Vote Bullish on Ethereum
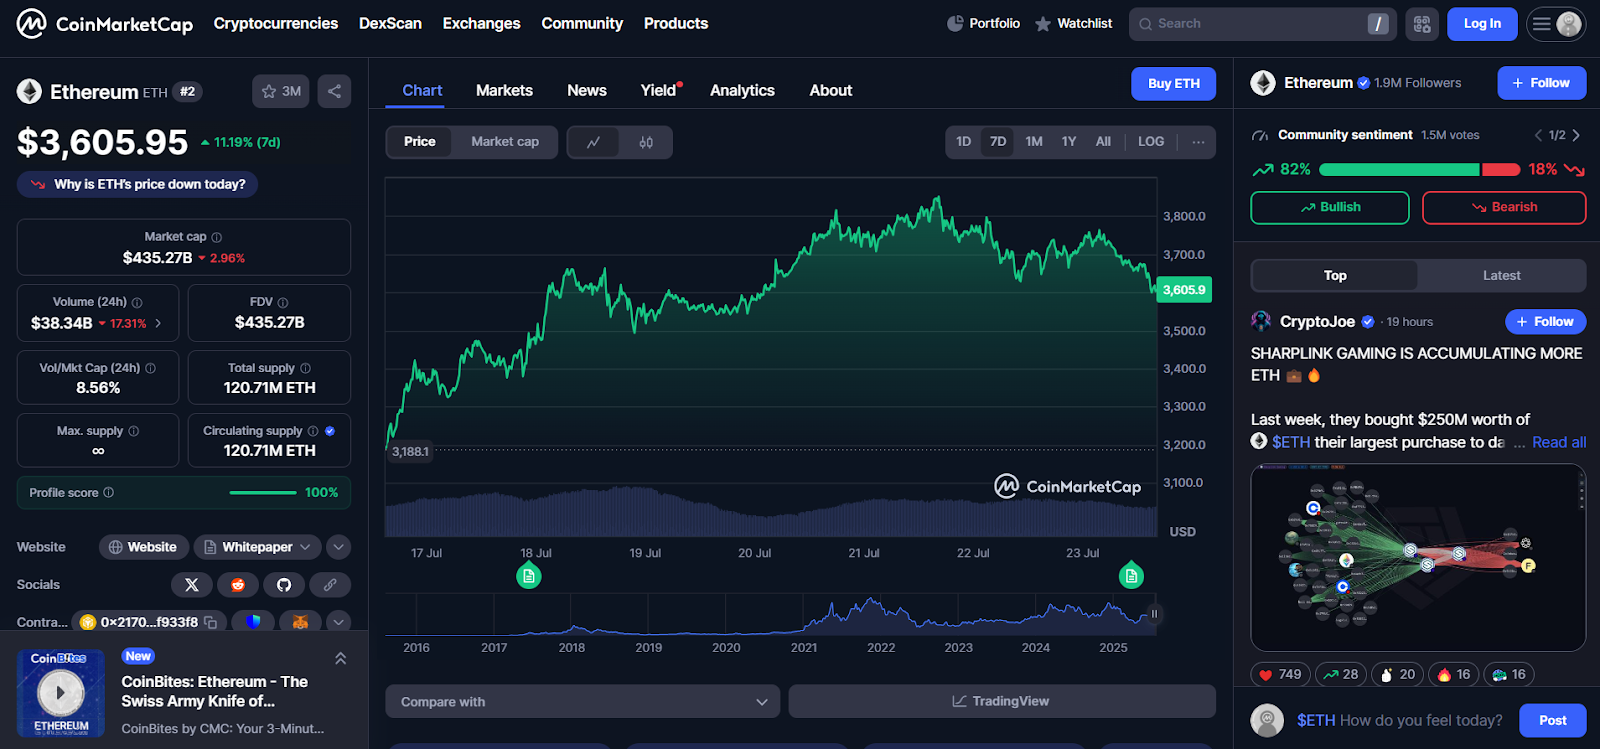Screen dimensions: 1600x749 (1330, 207)
